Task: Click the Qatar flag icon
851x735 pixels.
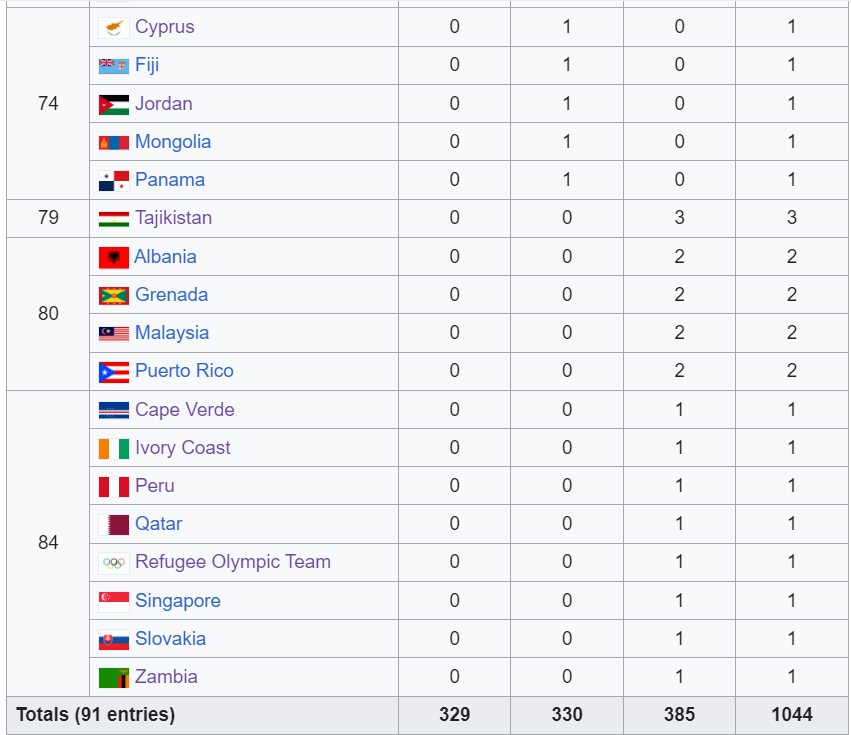Action: pyautogui.click(x=114, y=525)
